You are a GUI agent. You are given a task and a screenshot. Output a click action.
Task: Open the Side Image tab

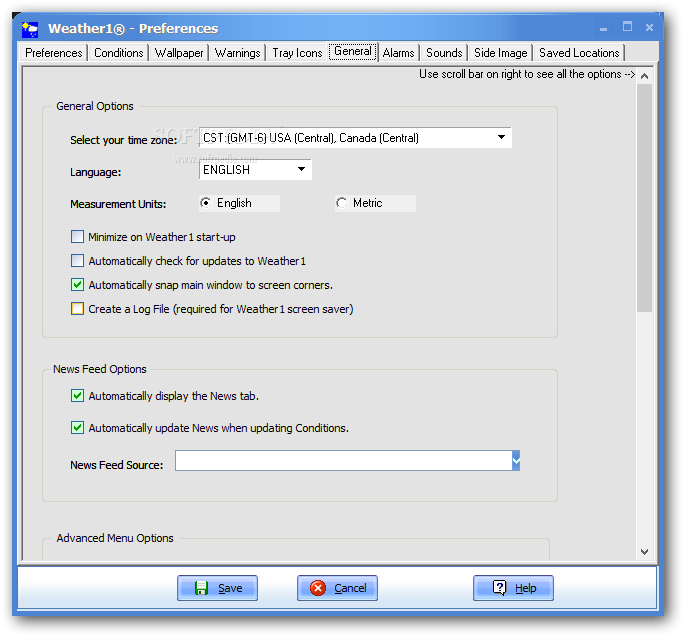pos(501,53)
